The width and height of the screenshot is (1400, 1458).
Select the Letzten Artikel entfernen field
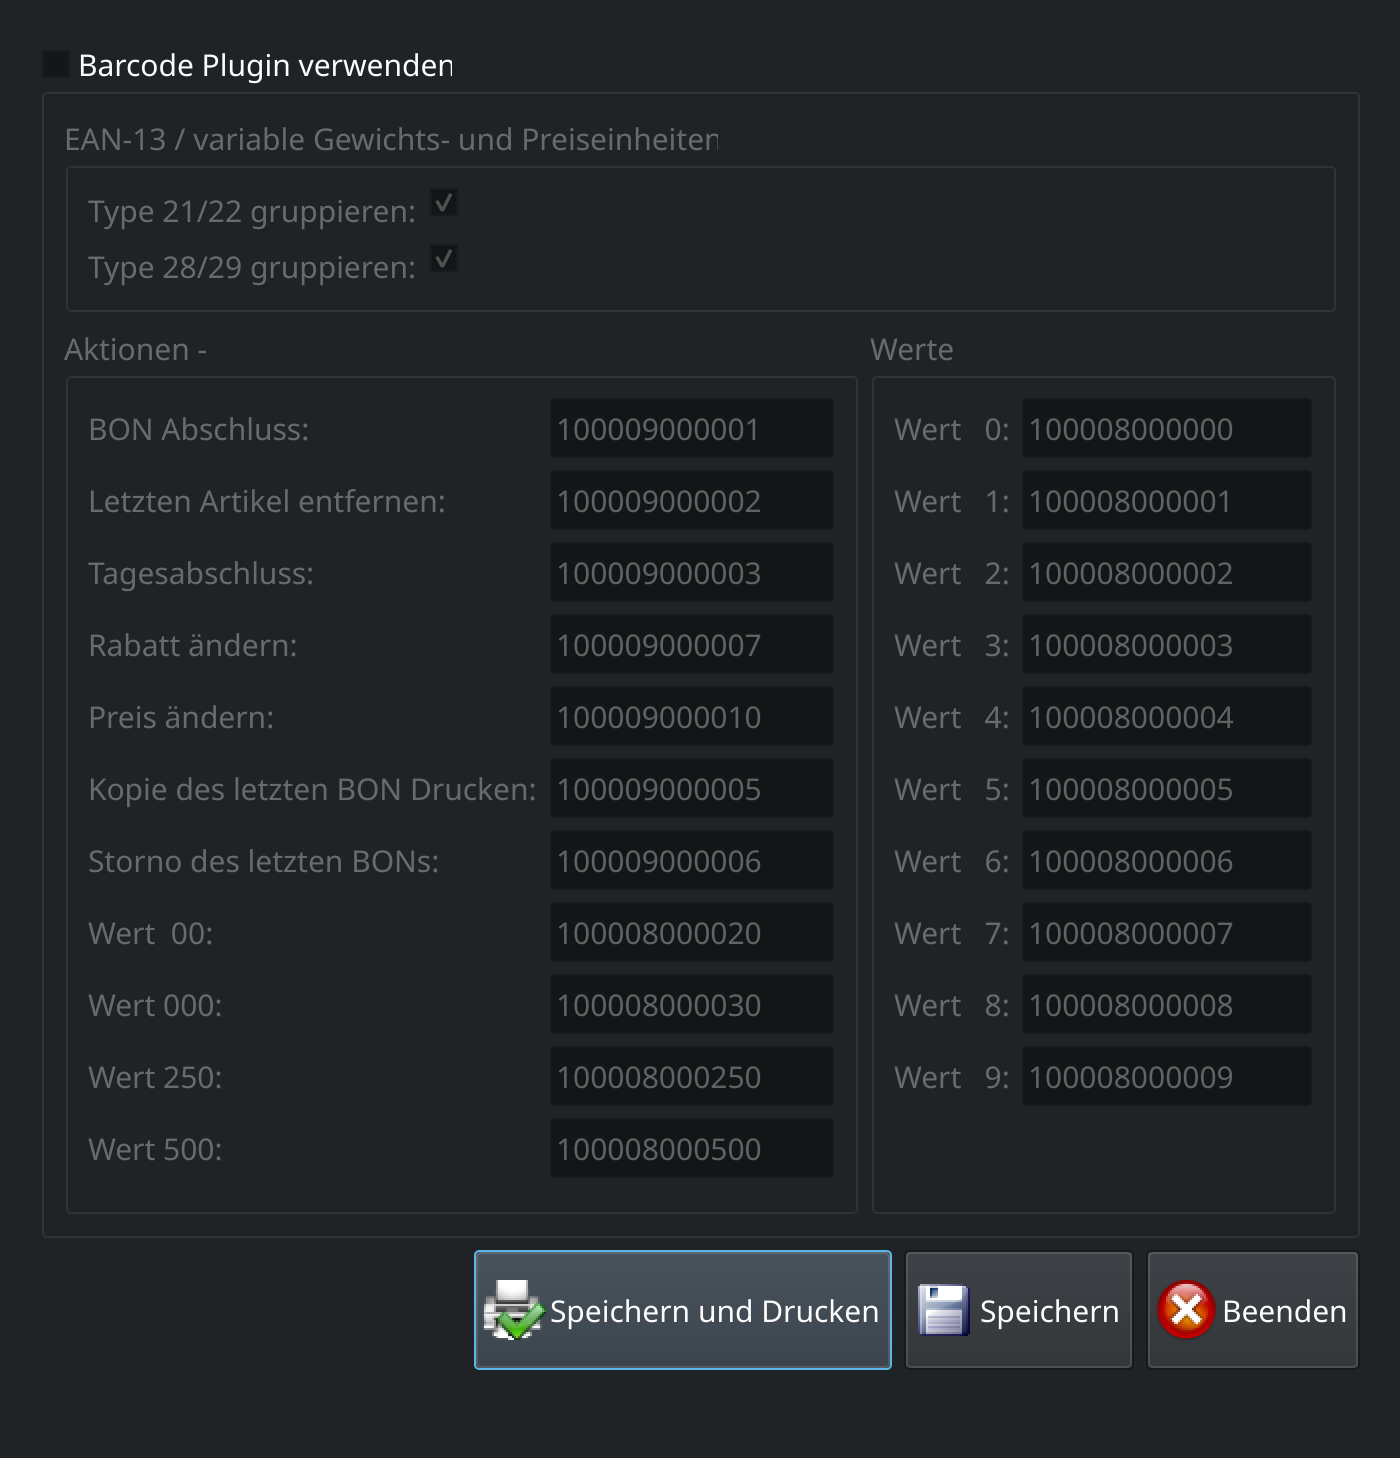click(692, 501)
